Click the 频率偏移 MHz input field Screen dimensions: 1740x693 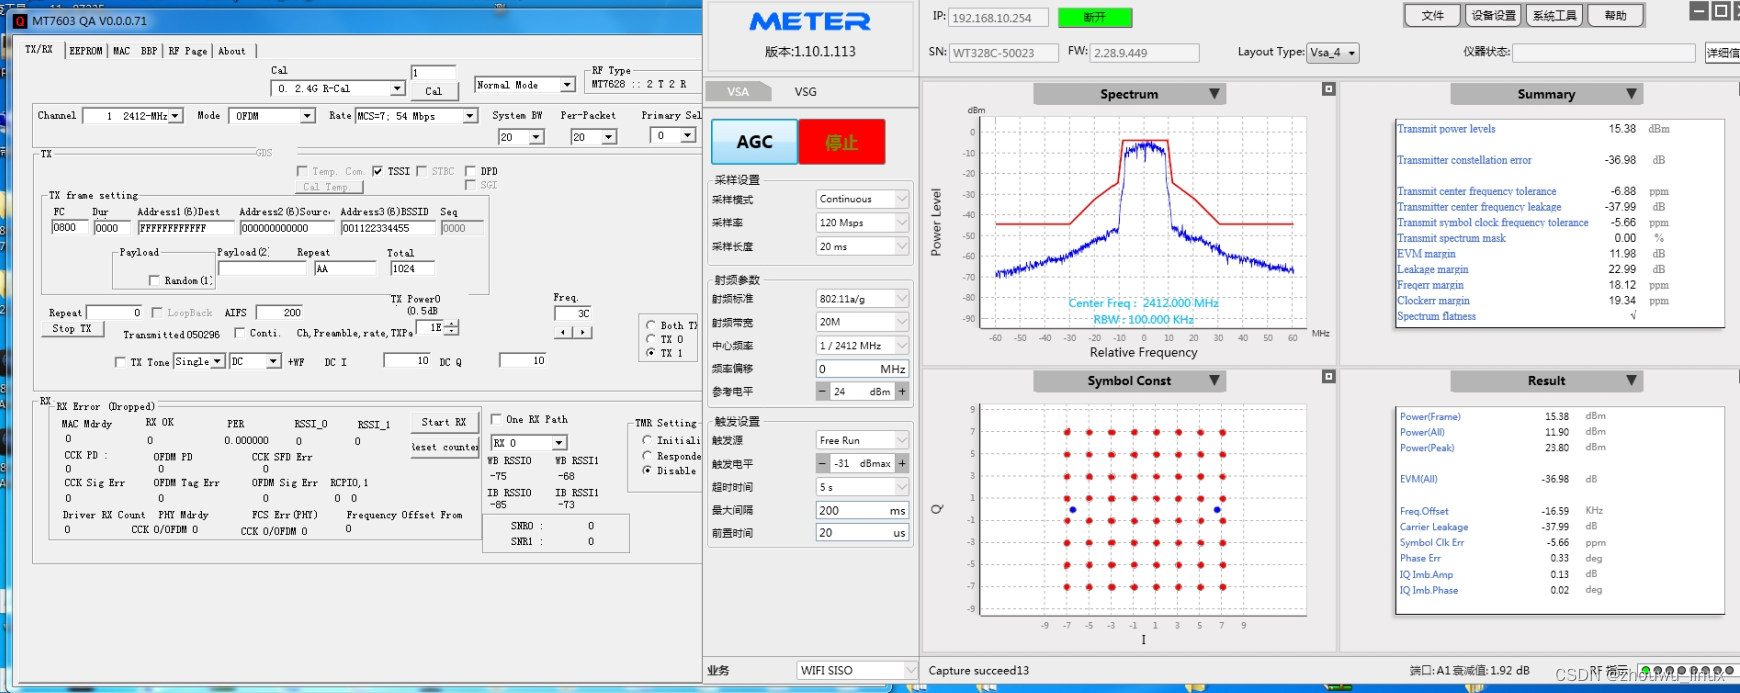pos(862,369)
